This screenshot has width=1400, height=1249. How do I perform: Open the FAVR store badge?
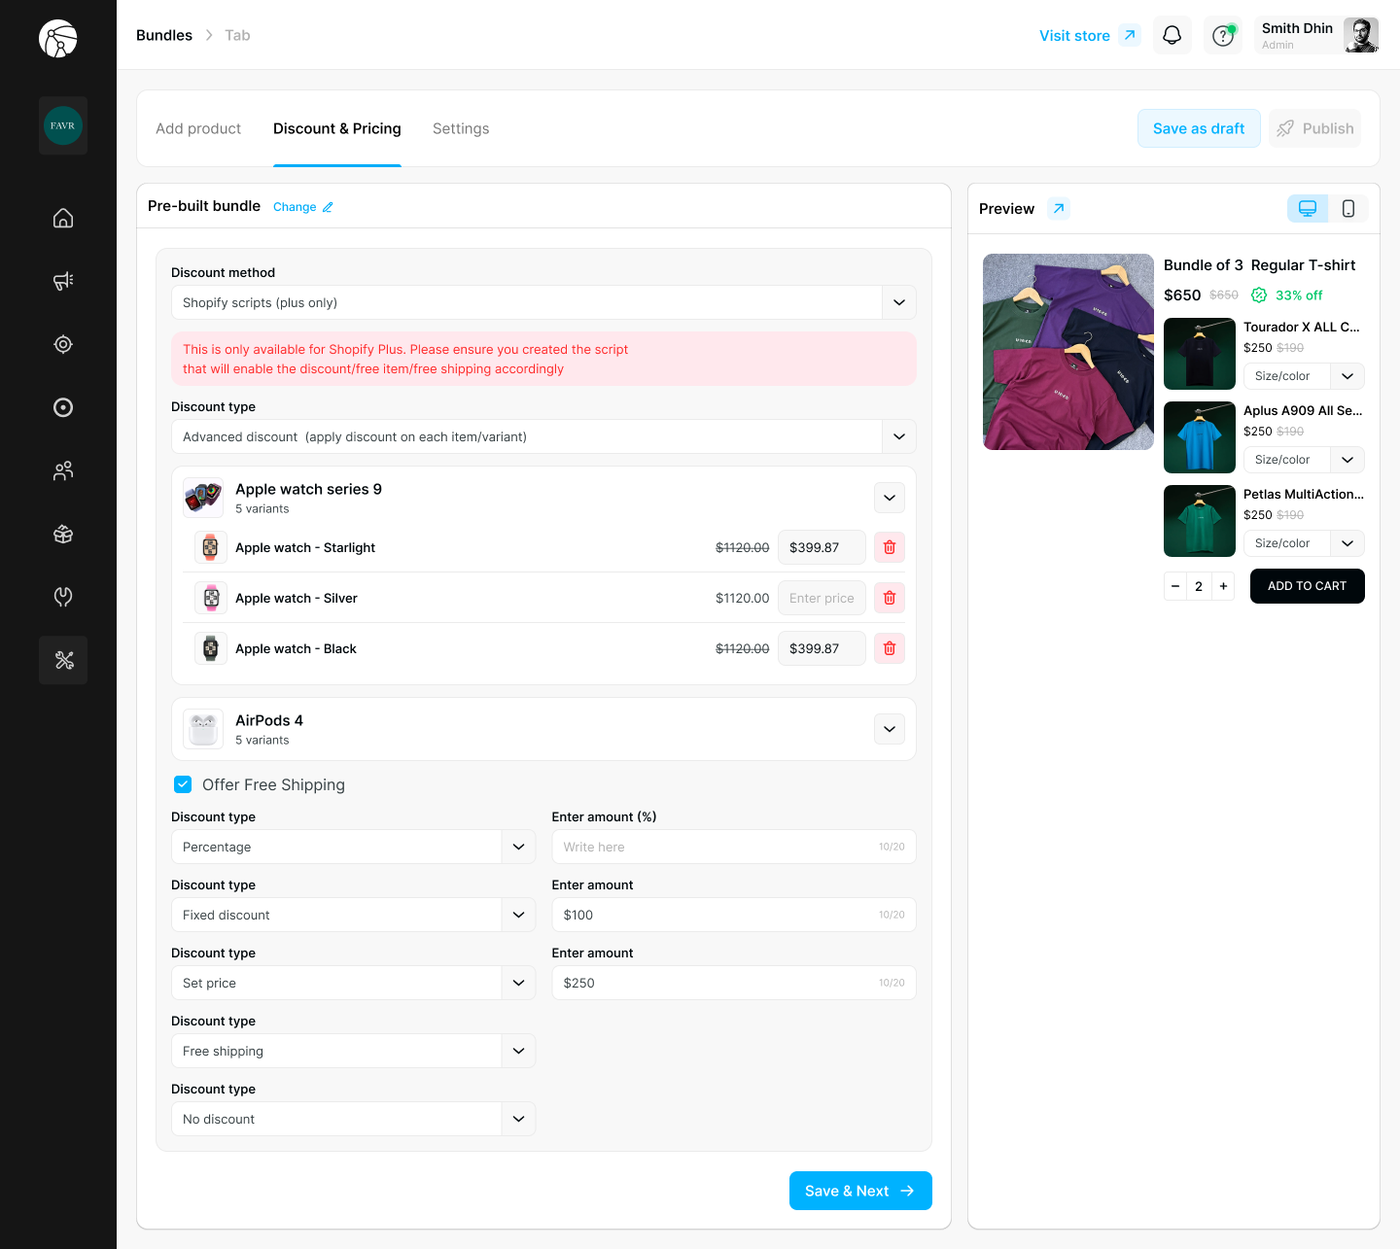pyautogui.click(x=63, y=126)
